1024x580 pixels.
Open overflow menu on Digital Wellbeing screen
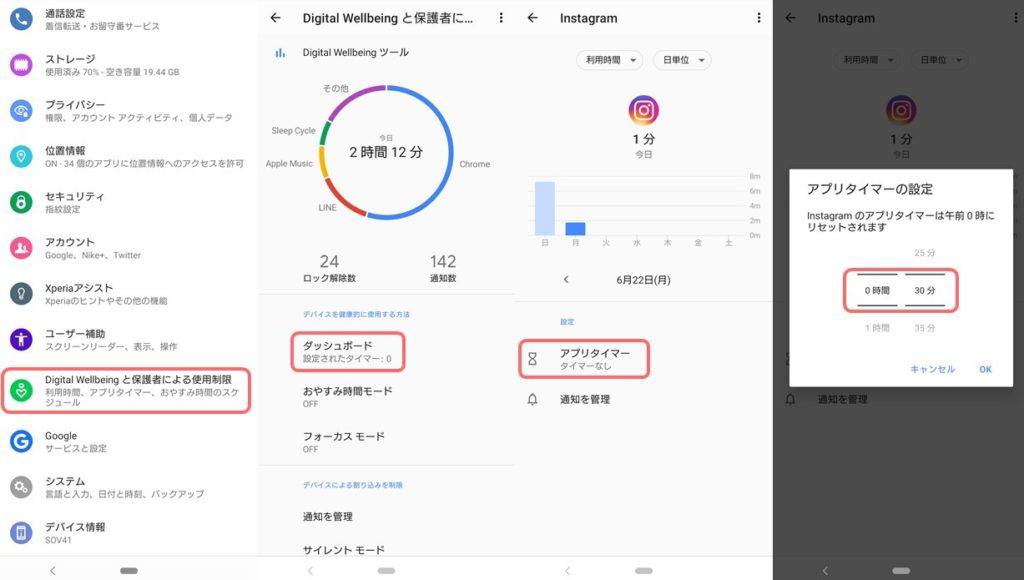[501, 18]
